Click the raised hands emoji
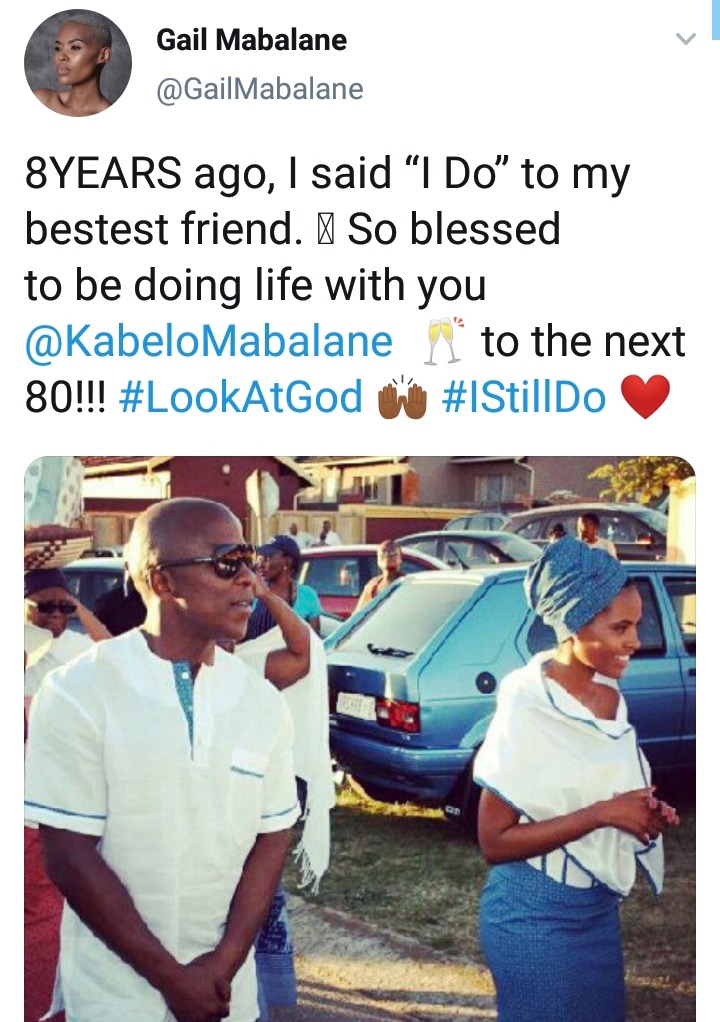This screenshot has width=720, height=1022. (x=403, y=397)
